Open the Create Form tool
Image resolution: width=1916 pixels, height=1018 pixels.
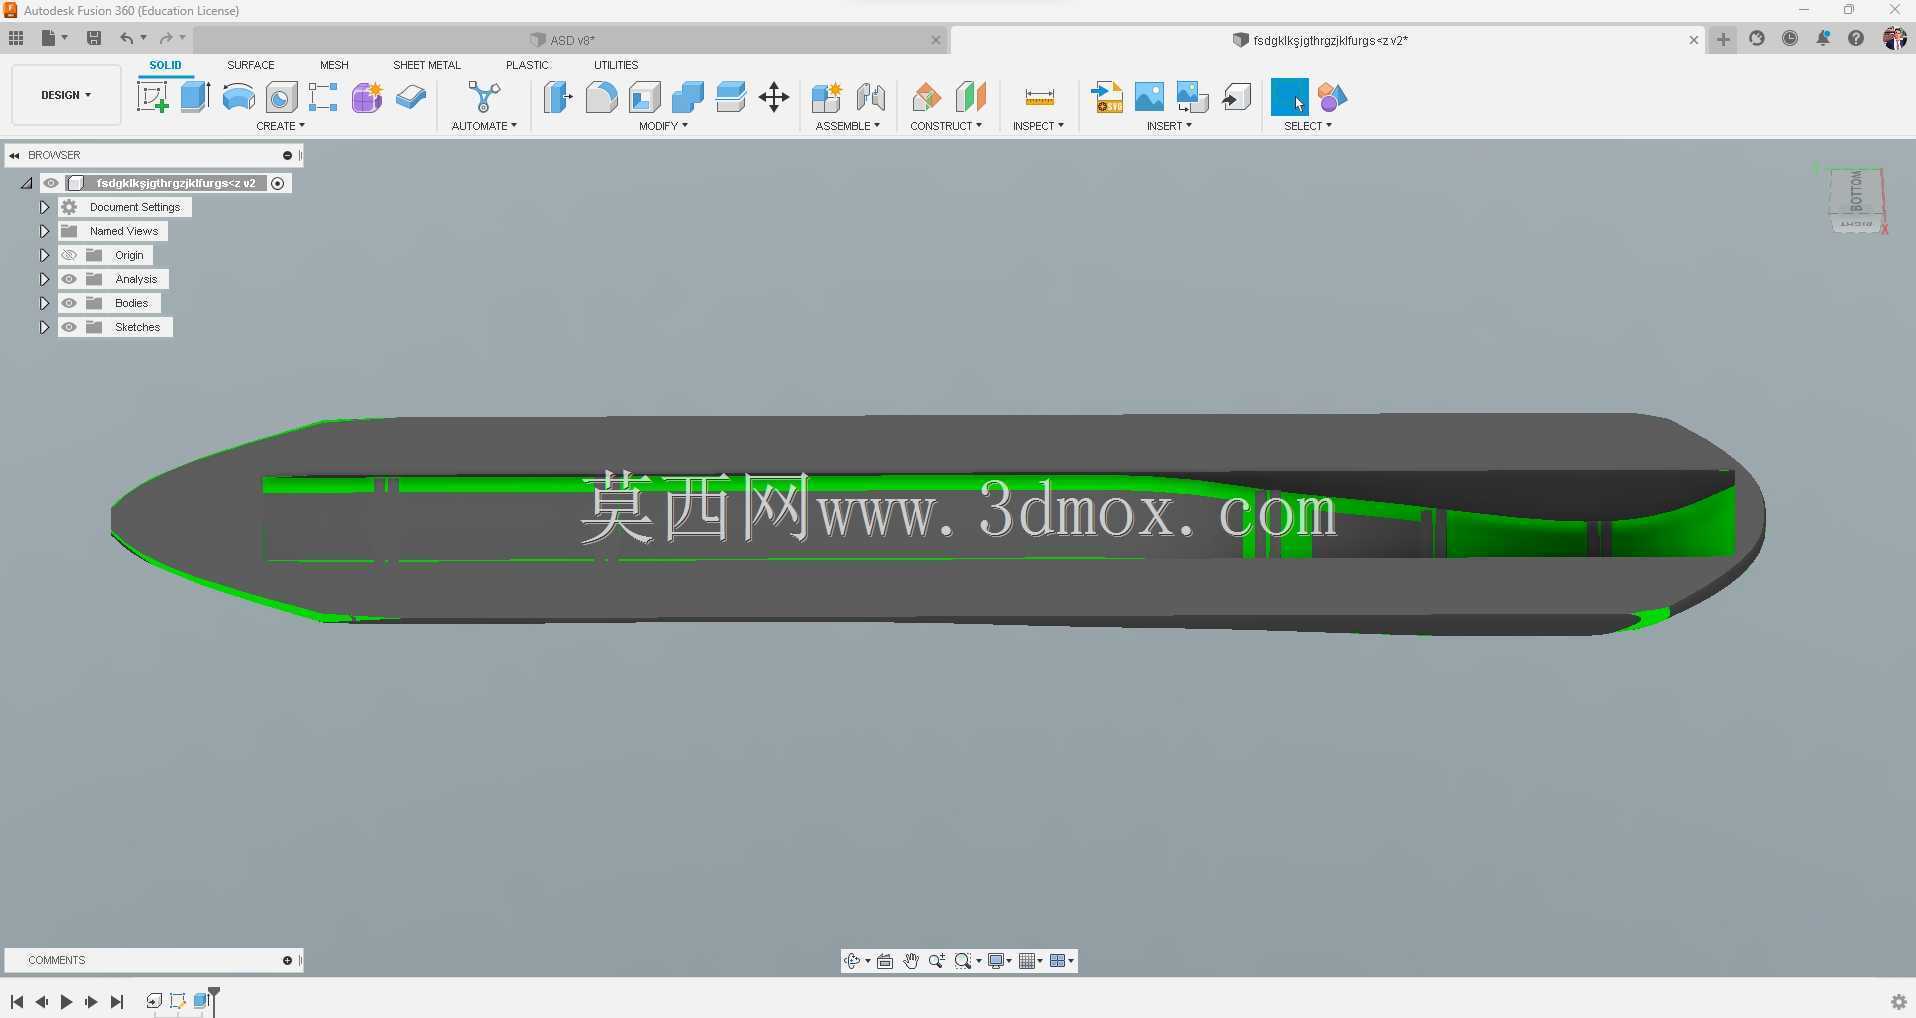point(367,97)
